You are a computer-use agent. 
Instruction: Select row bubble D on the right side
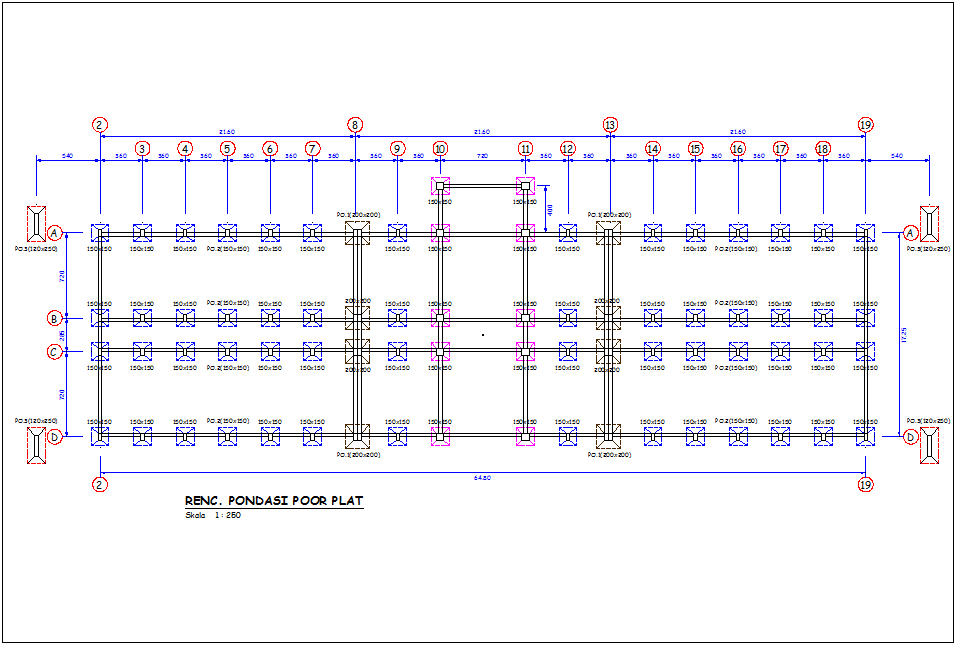point(910,437)
